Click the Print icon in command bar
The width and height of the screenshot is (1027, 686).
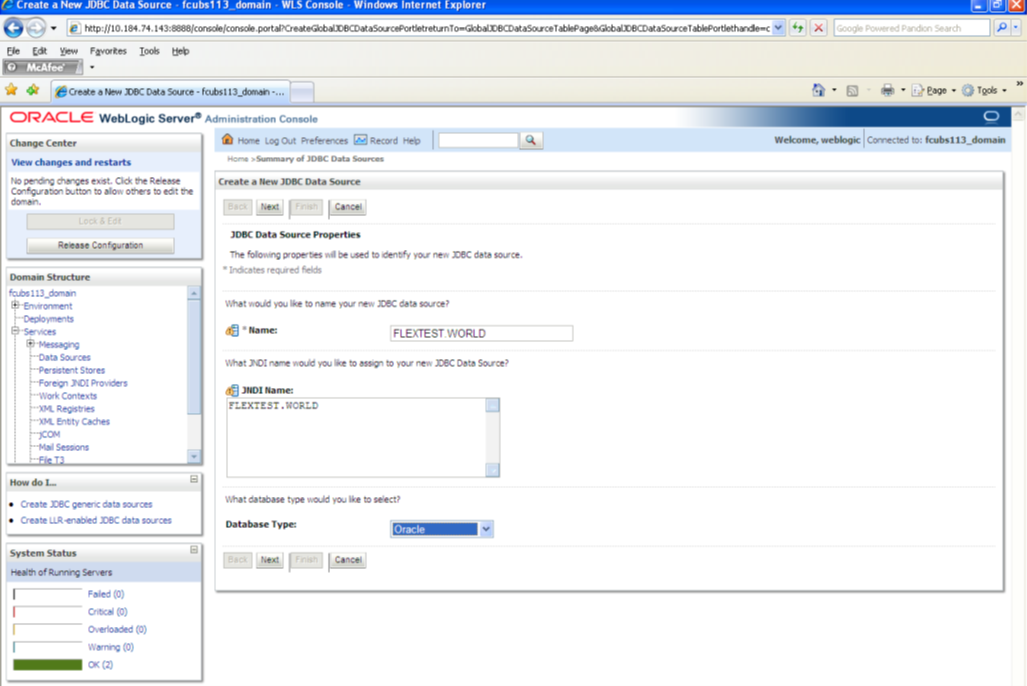point(887,90)
